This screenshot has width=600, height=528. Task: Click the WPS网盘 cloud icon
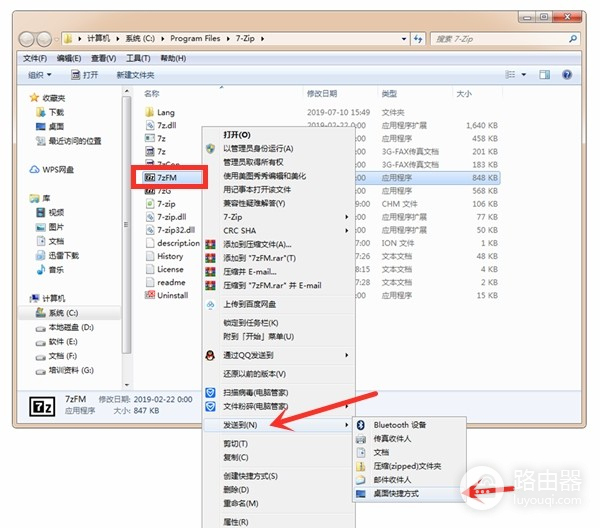pyautogui.click(x=34, y=169)
